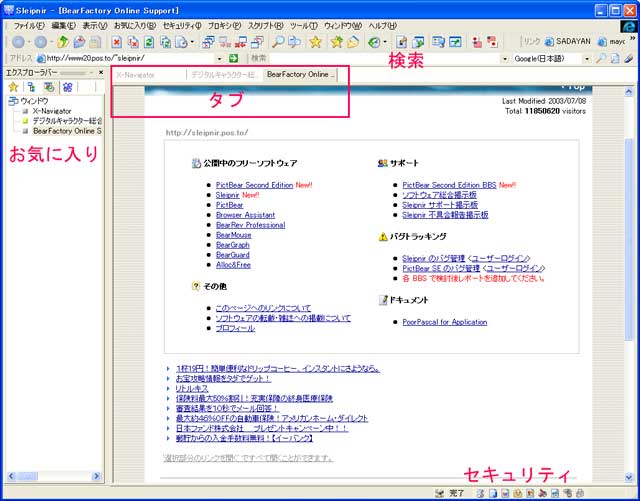Open the PictBear Second Edition link

point(254,185)
